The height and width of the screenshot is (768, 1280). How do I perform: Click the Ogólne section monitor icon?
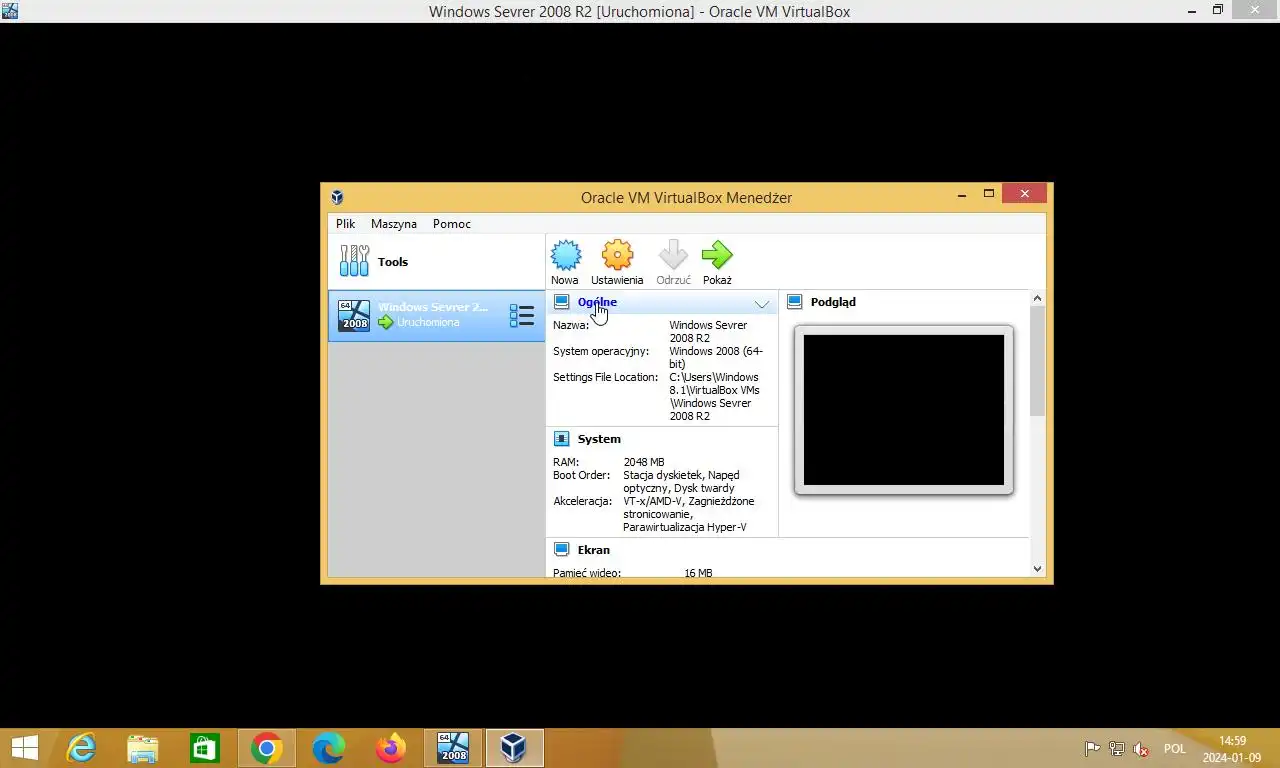(x=562, y=302)
